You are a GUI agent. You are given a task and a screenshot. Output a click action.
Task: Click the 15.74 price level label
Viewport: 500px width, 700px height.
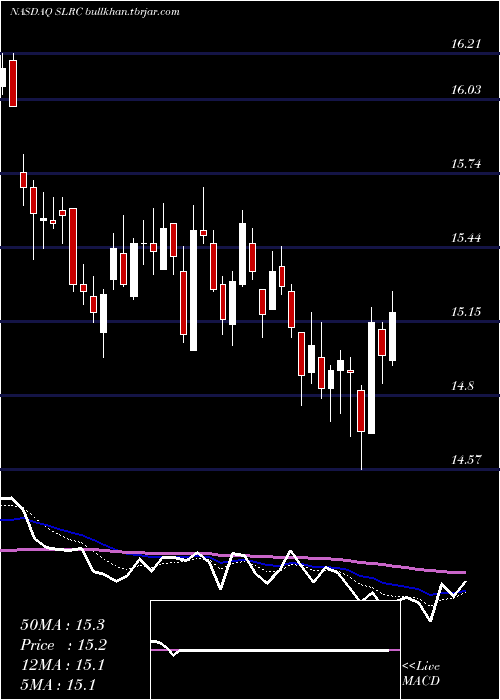point(466,164)
